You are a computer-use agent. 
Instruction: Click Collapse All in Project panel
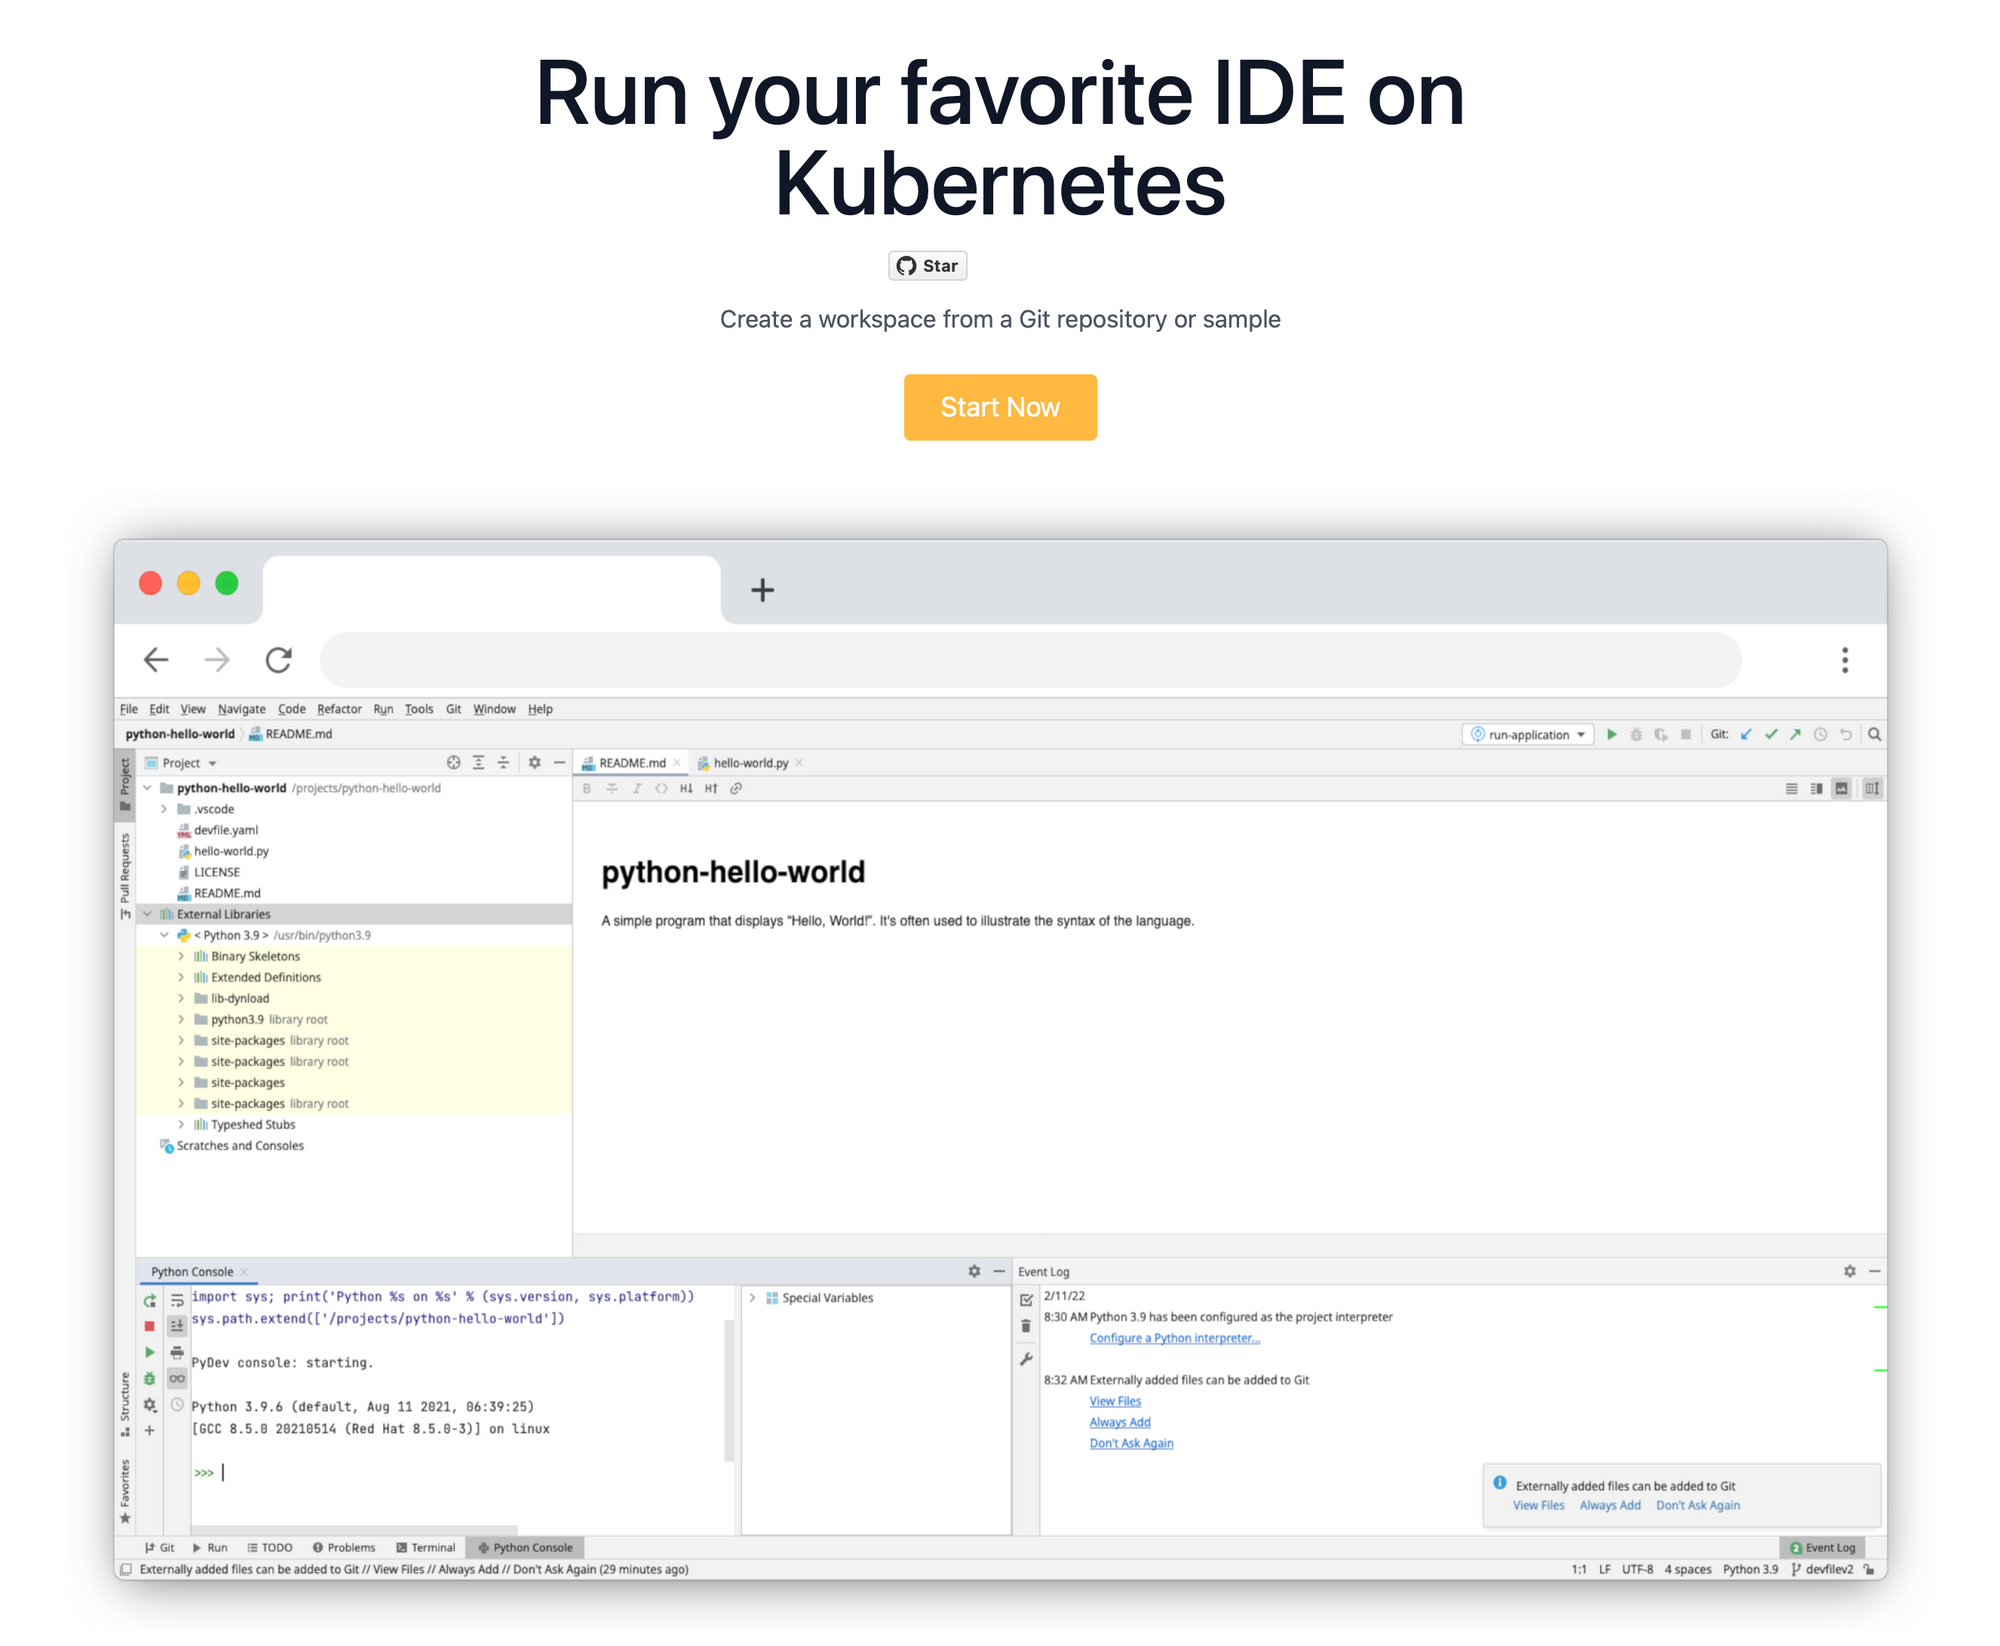[504, 763]
